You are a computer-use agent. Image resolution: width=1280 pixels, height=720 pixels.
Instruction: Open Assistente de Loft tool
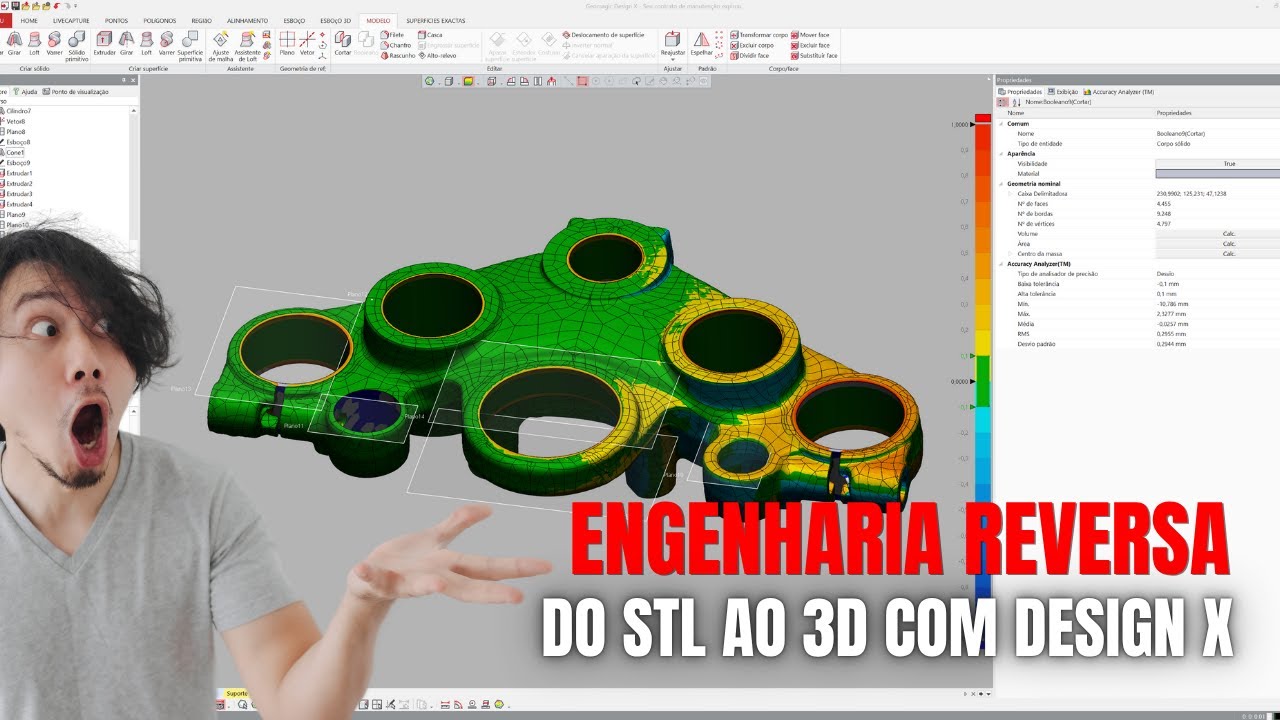247,45
